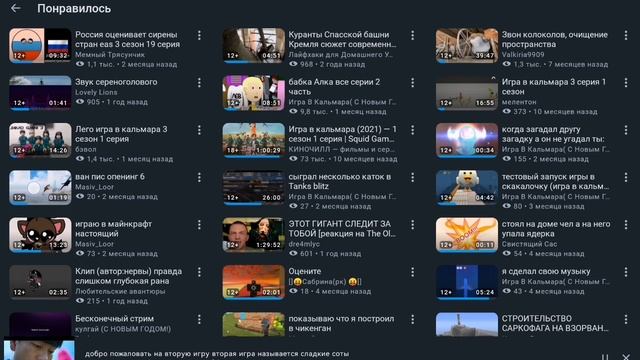The image size is (640, 360).
Task: Open options menu for 'Россия оценивает сирены' video
Action: point(199,36)
